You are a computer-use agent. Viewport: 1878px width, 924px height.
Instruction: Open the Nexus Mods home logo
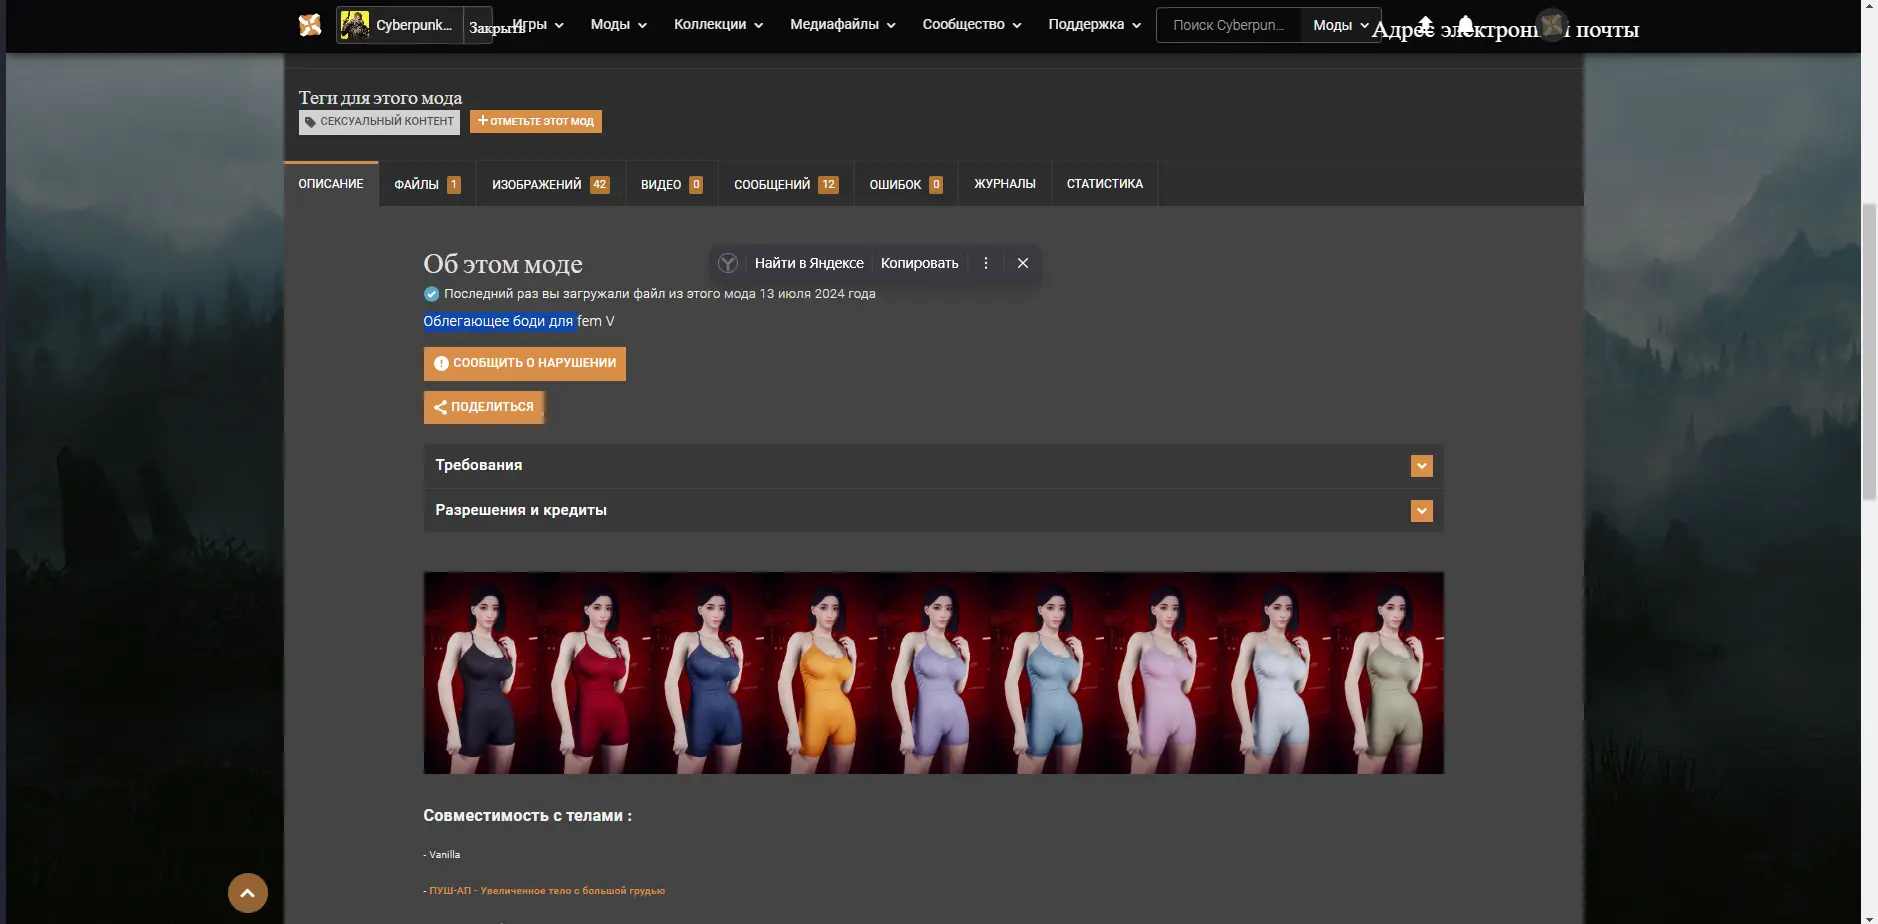310,25
